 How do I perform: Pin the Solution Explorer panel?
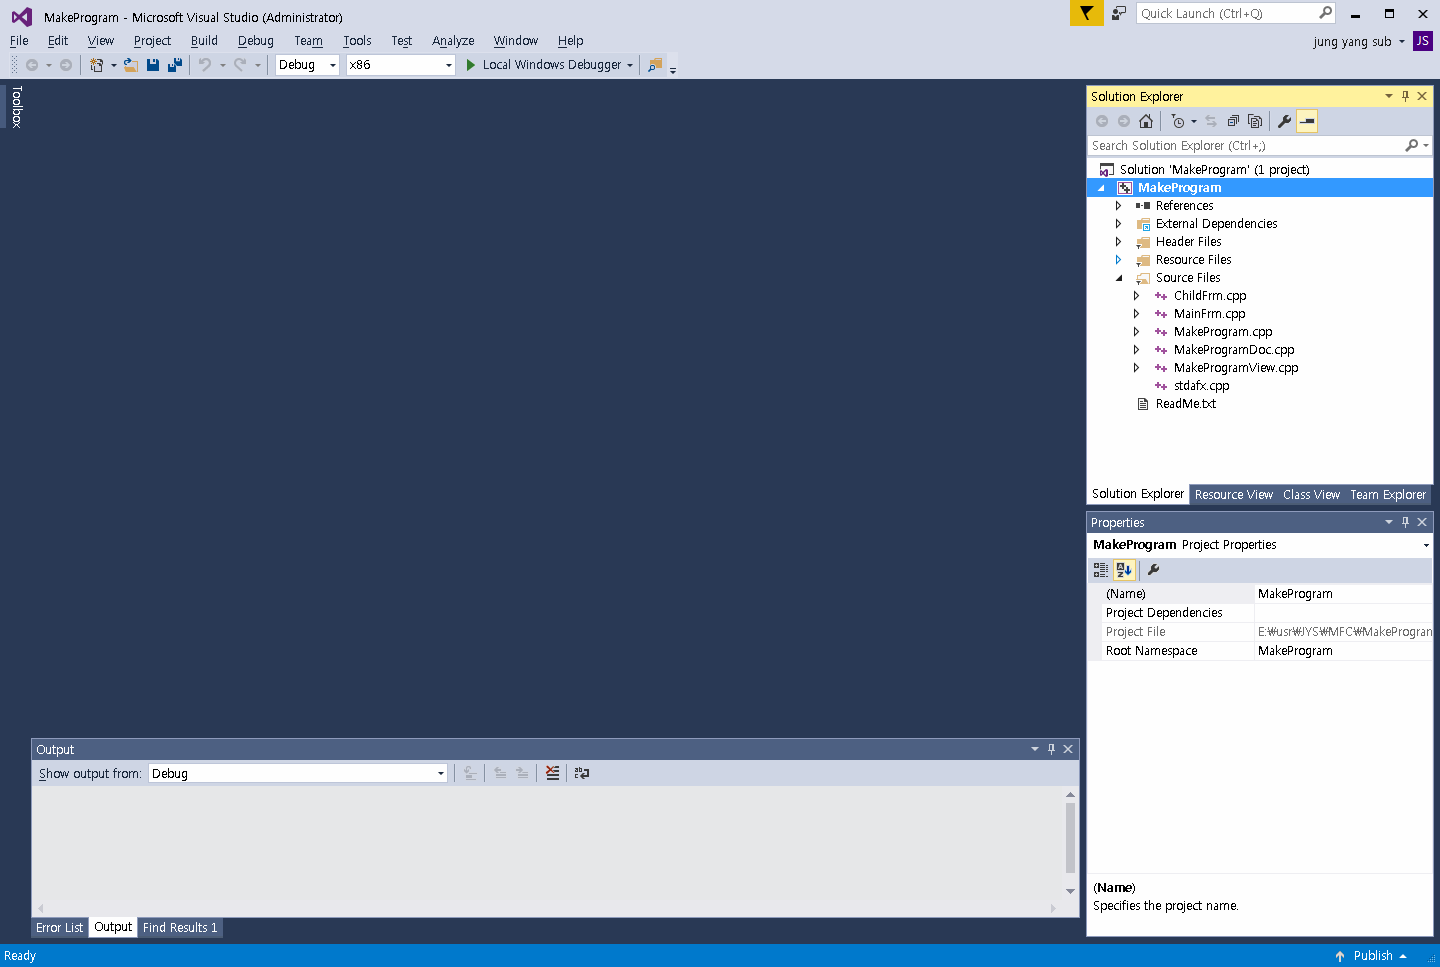click(1405, 96)
